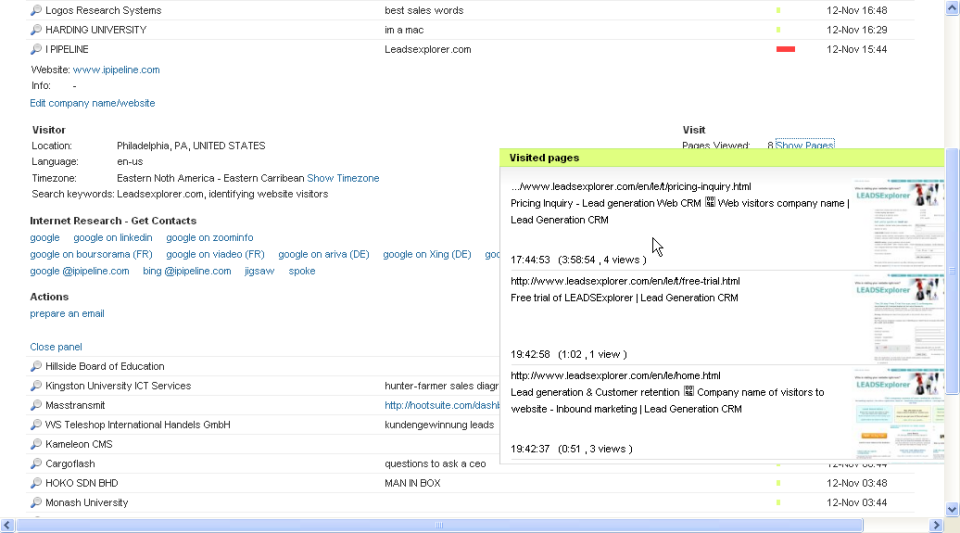Open google on Xing (DE) link
Viewport: 960px width, 533px height.
pyautogui.click(x=427, y=254)
